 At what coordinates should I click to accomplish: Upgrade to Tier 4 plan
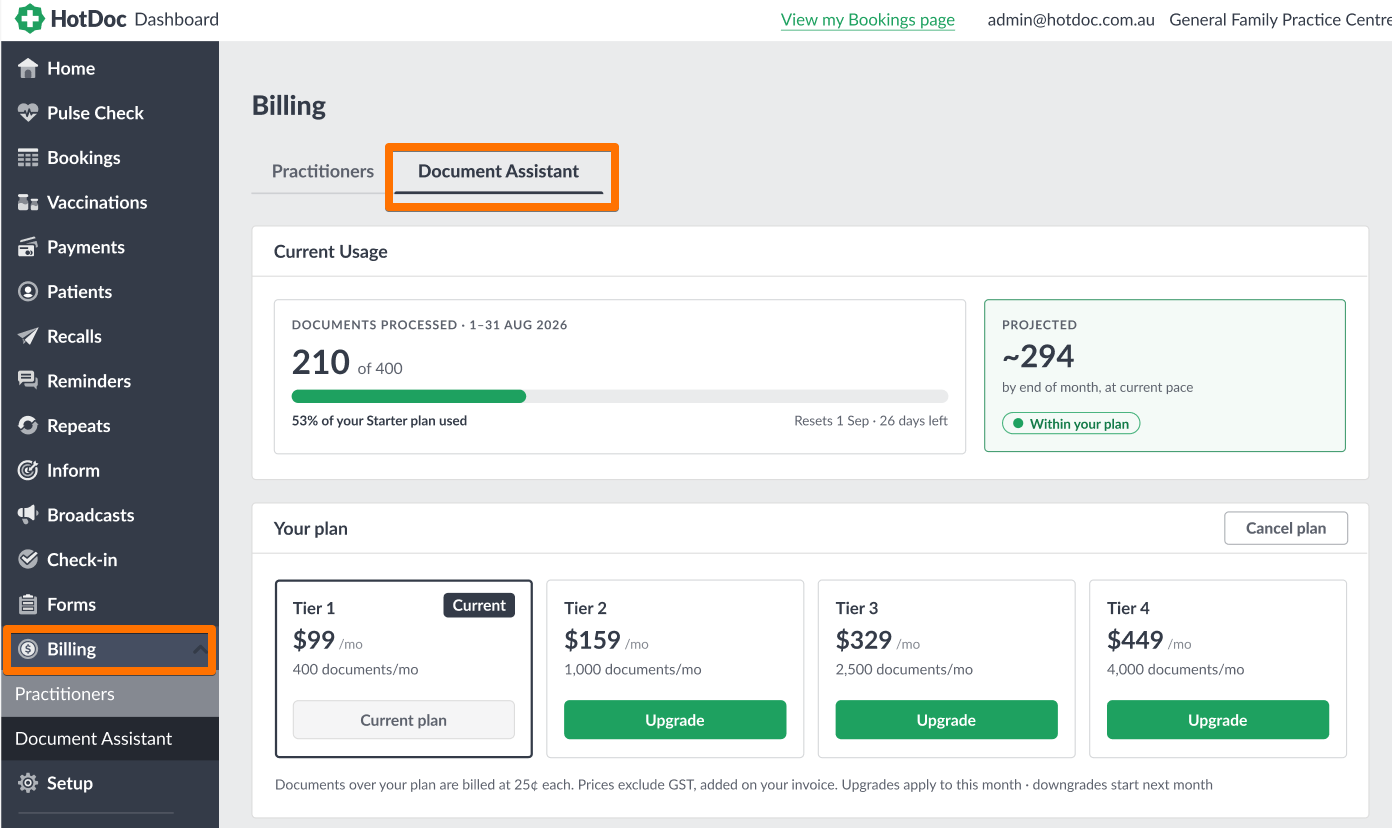(1218, 720)
